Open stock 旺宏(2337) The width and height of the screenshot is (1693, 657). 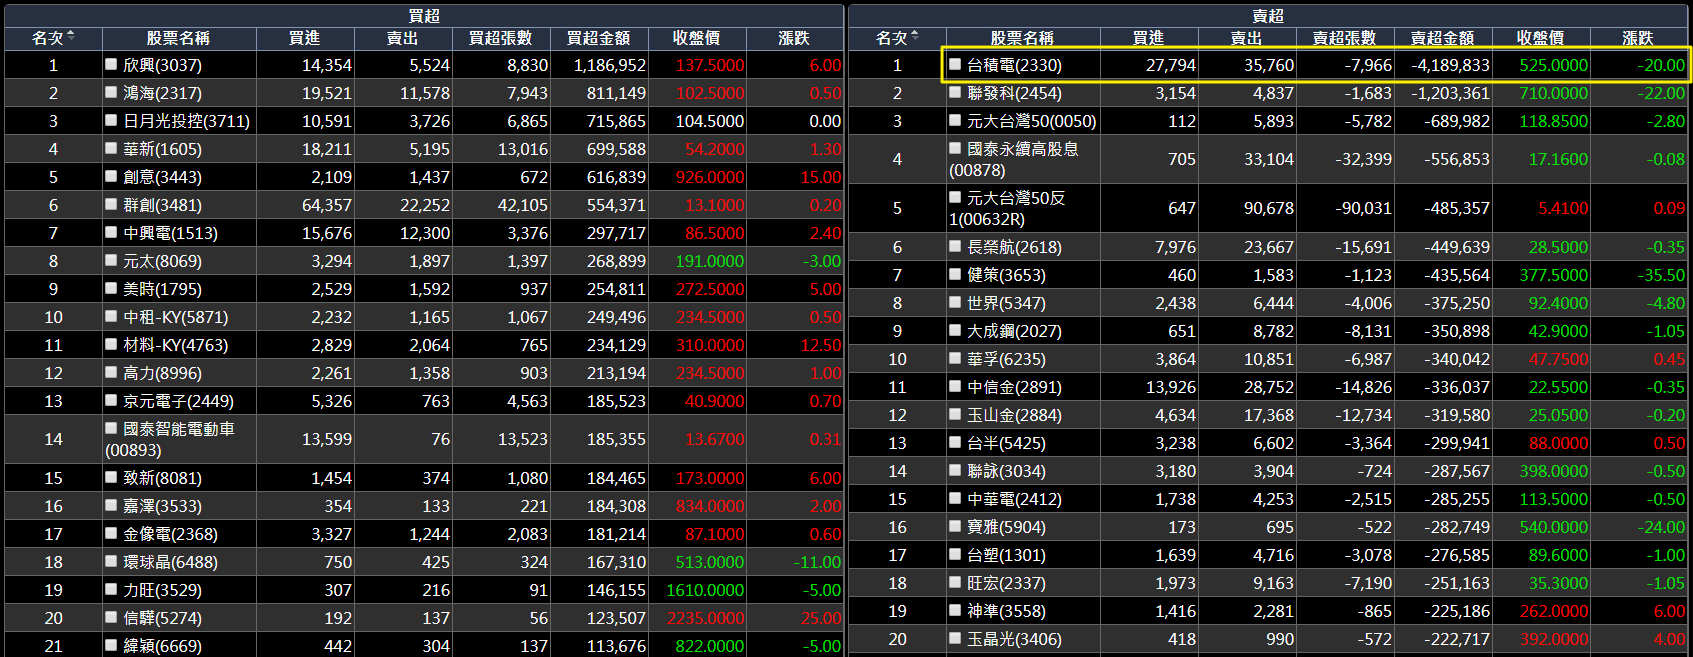tap(1006, 583)
